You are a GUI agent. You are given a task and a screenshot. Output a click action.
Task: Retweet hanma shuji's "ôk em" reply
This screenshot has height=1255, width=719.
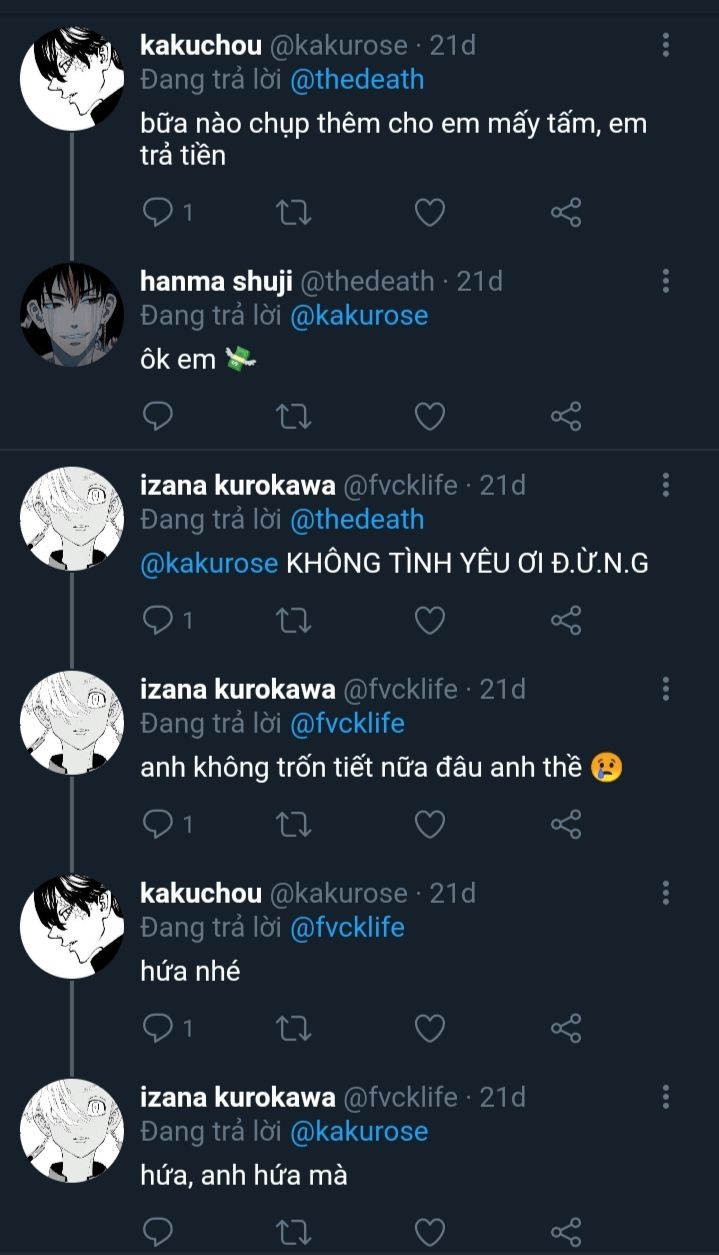click(293, 416)
